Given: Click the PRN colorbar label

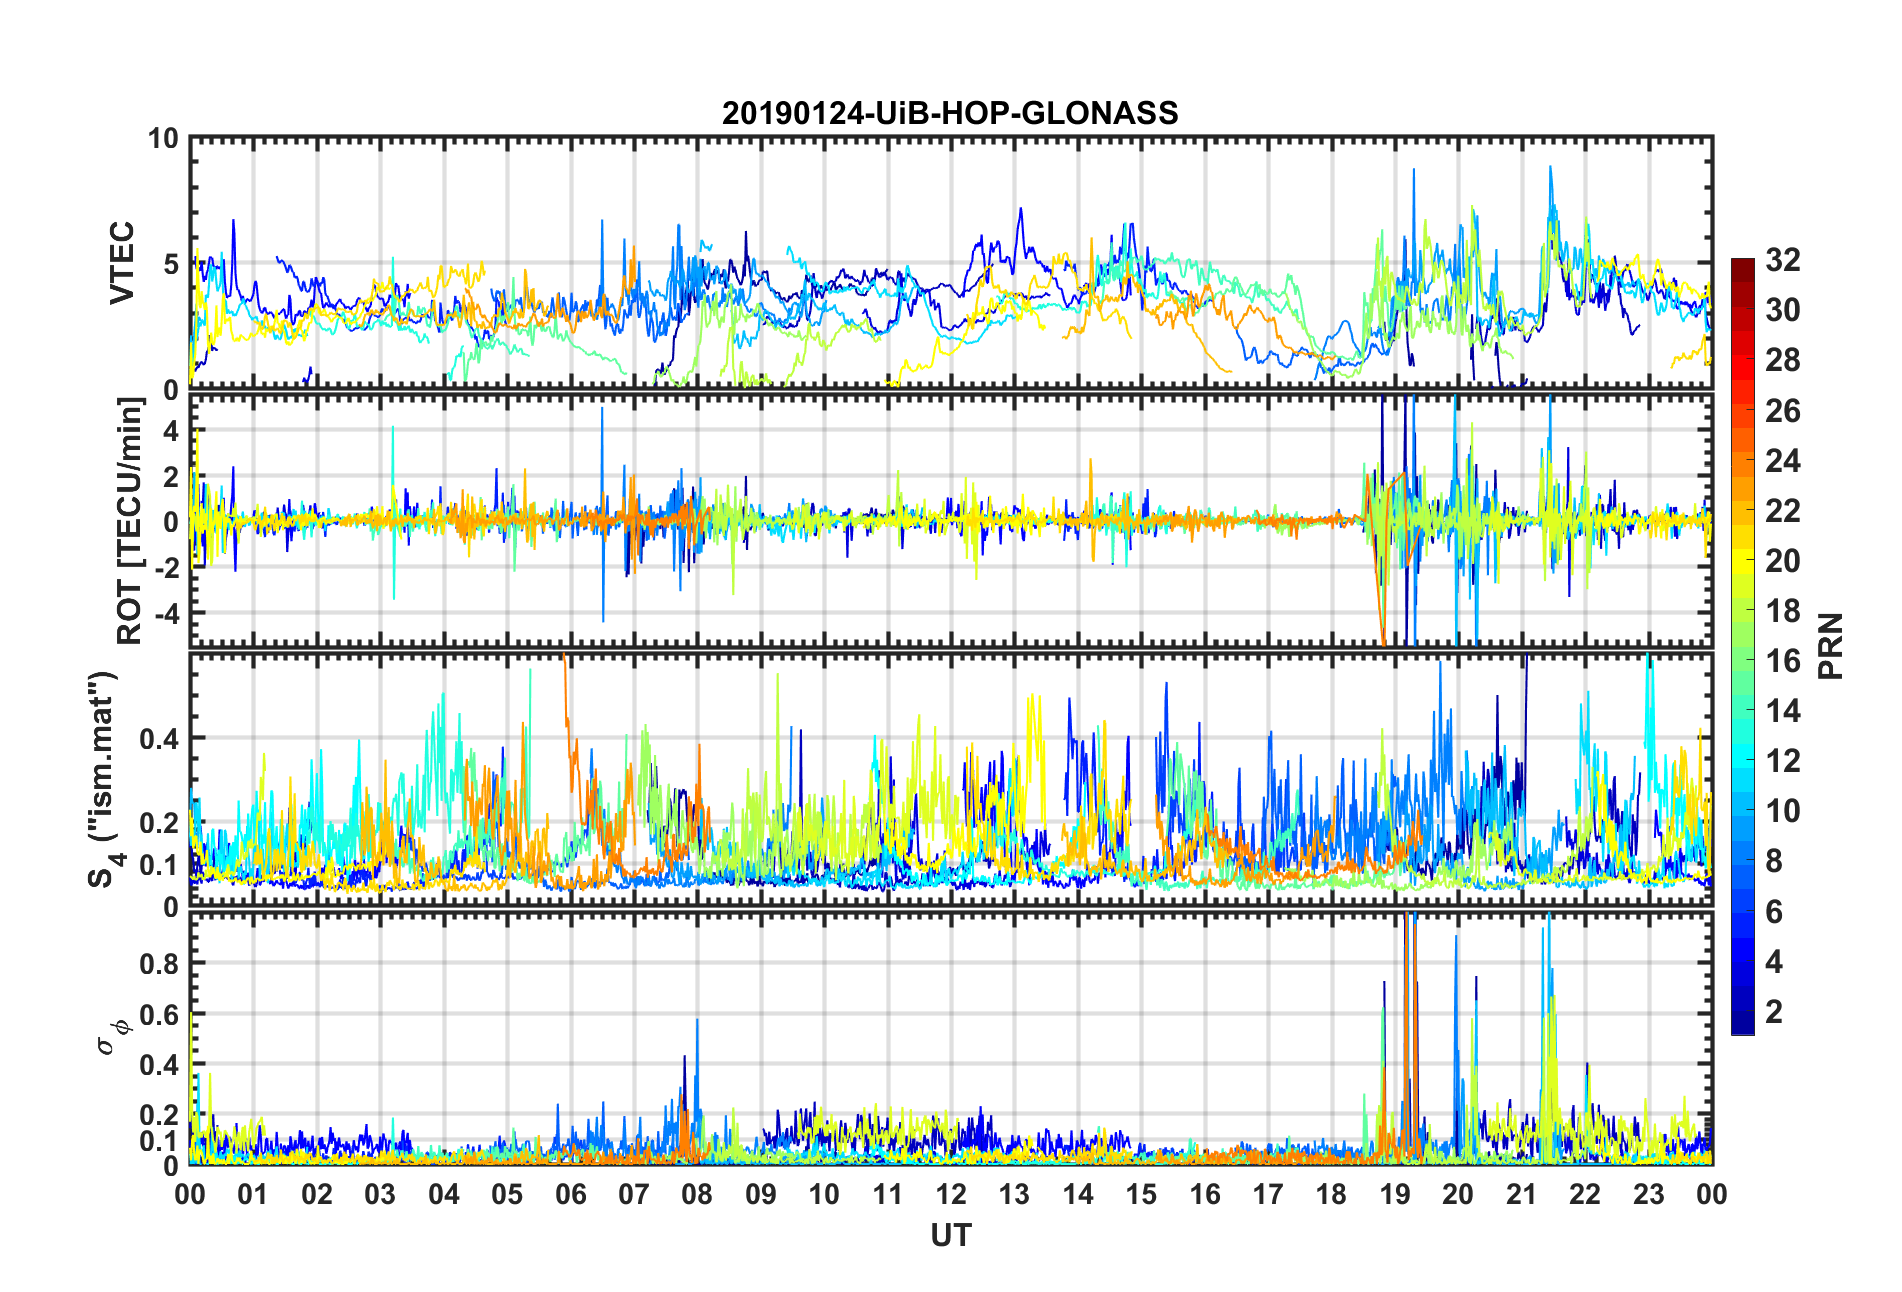Looking at the screenshot, I should 1830,646.
